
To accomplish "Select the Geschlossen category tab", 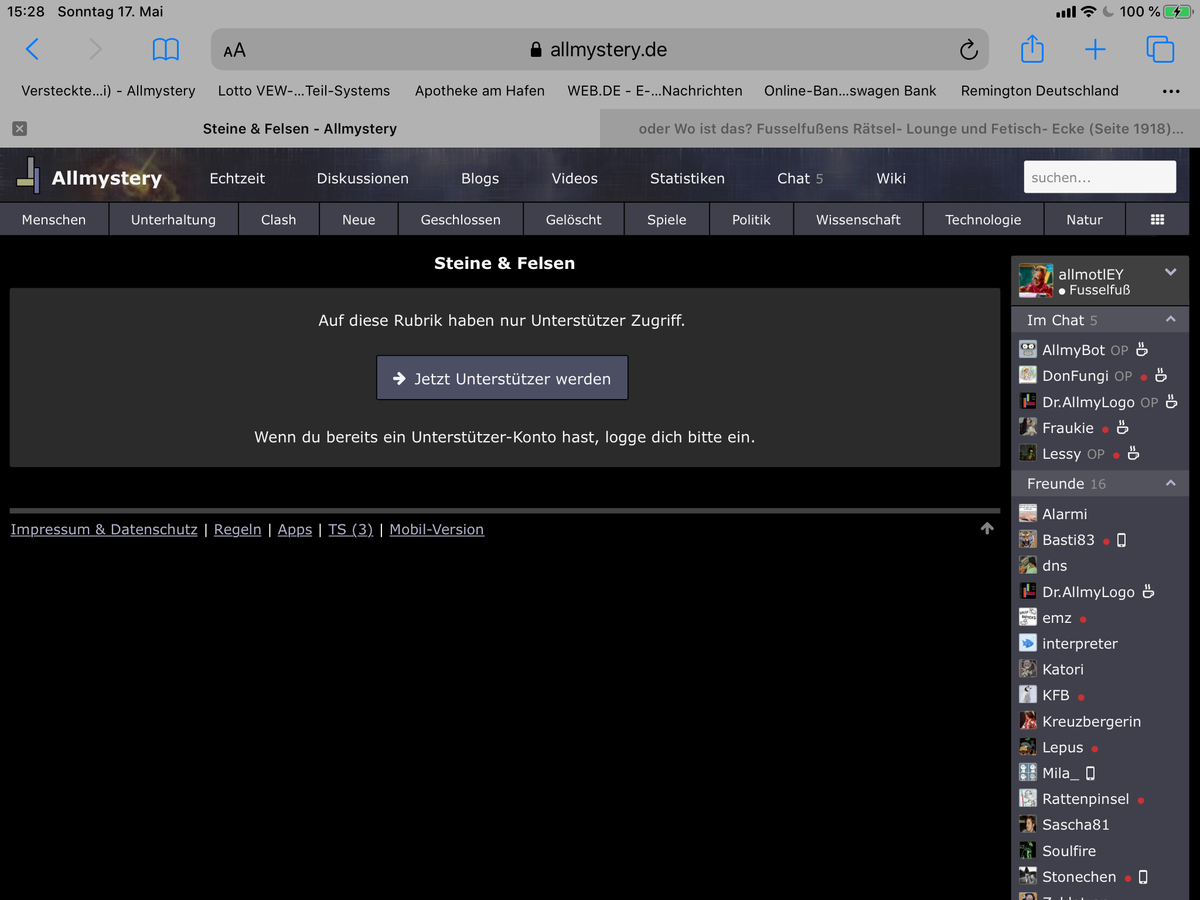I will pyautogui.click(x=461, y=219).
